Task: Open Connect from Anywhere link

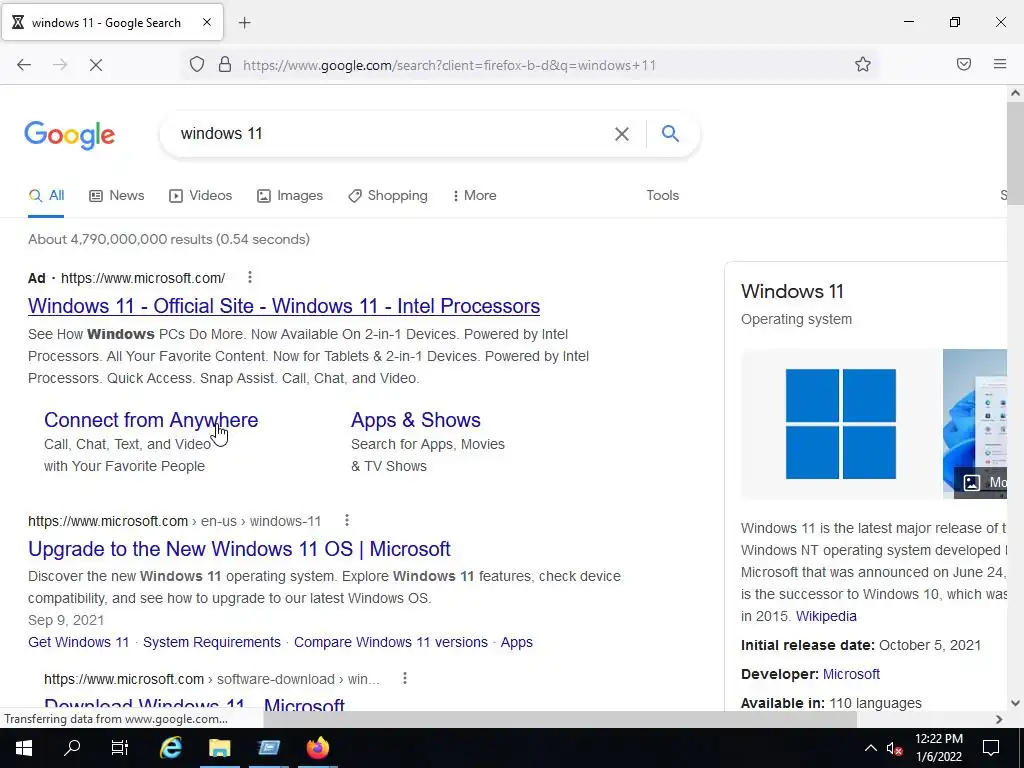Action: [151, 420]
